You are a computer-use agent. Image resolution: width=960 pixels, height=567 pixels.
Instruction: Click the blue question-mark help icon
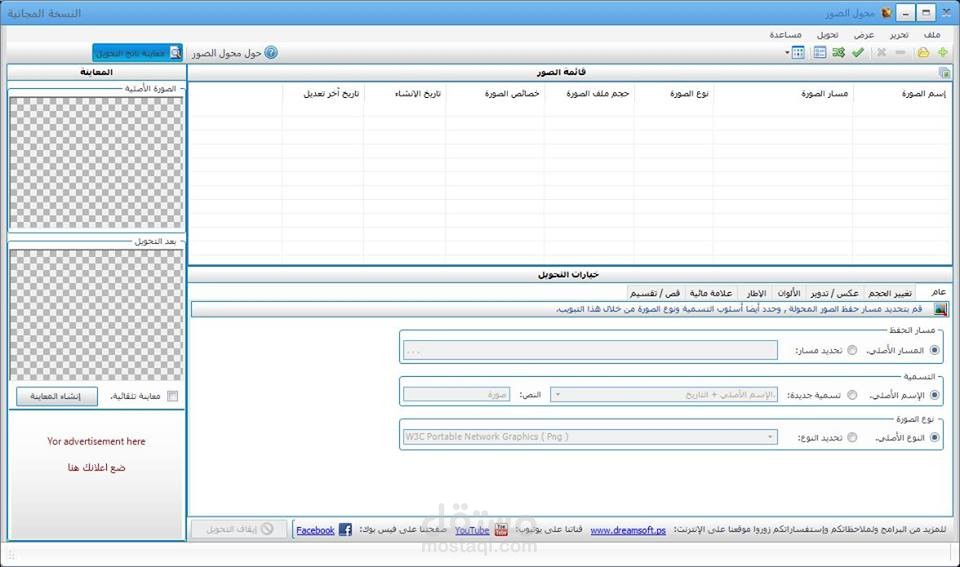(x=271, y=53)
